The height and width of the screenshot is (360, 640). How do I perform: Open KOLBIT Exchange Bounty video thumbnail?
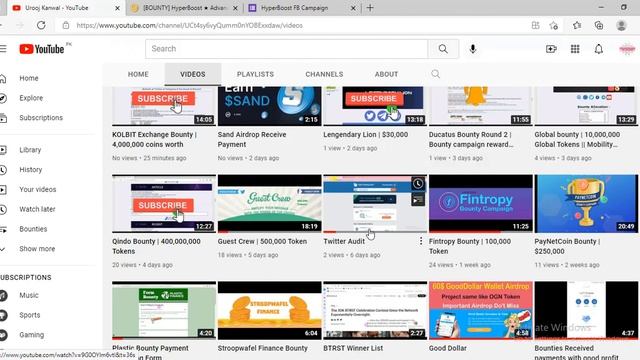[x=164, y=106]
